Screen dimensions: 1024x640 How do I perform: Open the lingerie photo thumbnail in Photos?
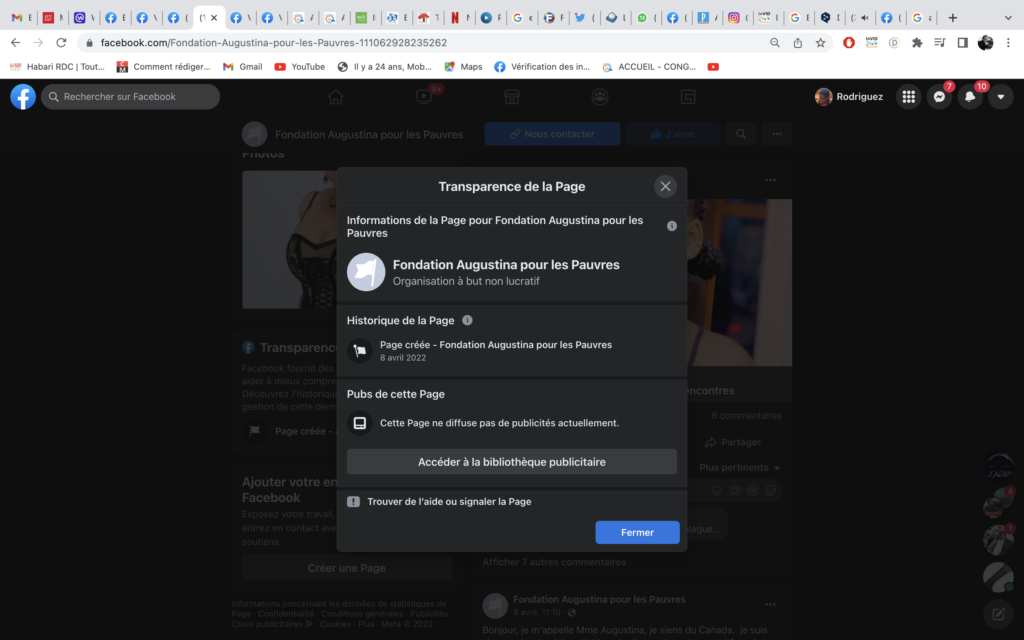pyautogui.click(x=289, y=240)
